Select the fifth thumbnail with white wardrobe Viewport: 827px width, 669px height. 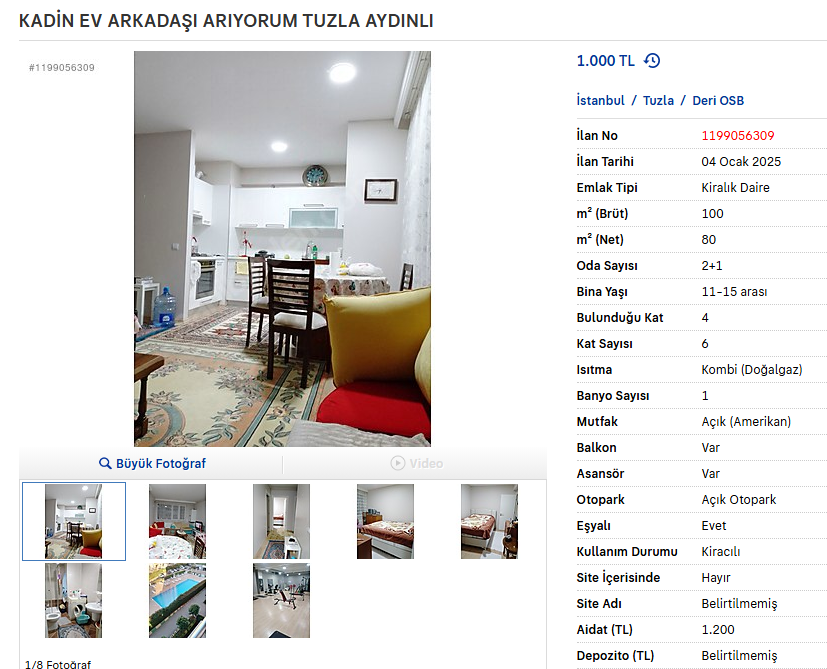click(489, 521)
